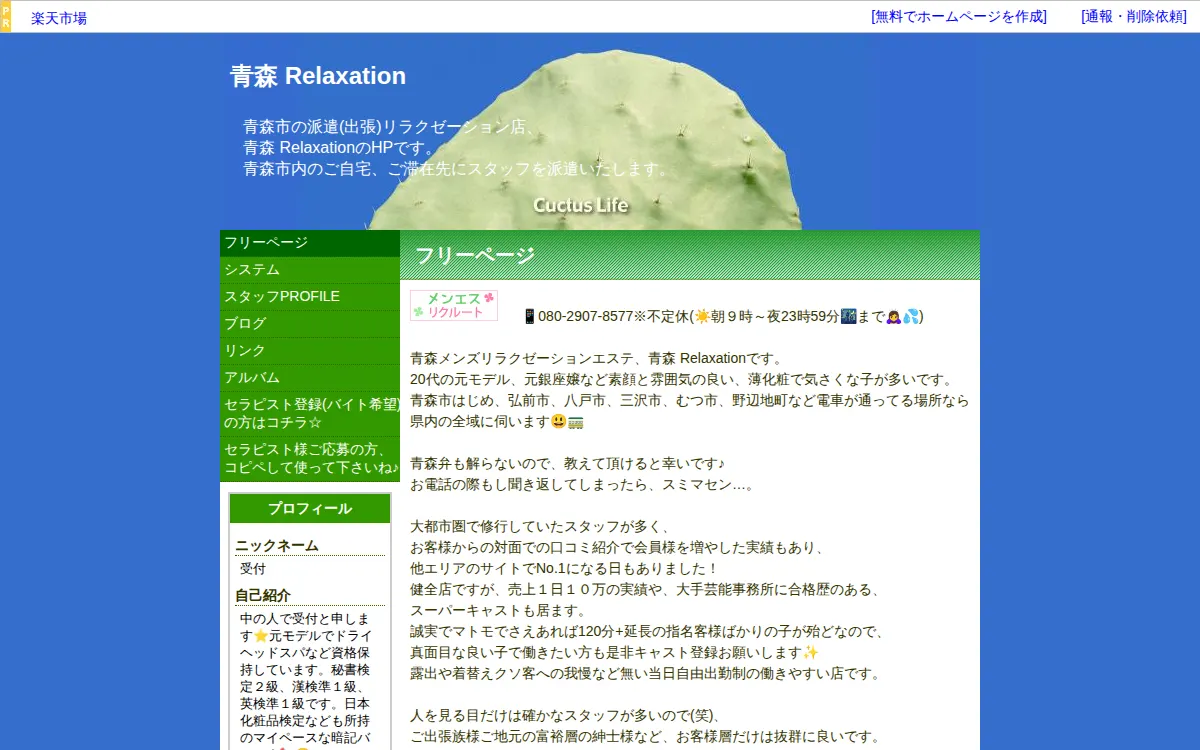Click 無料でホームページを作成 link
The image size is (1200, 750).
[x=959, y=17]
